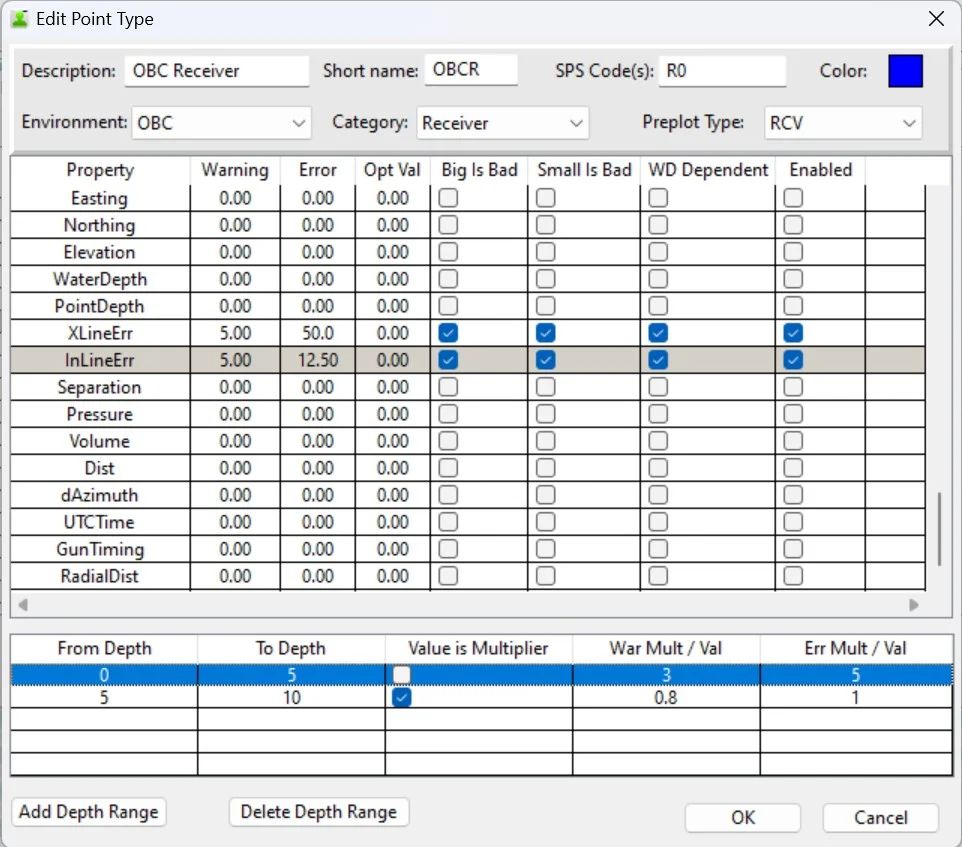
Task: Close the Edit Point Type dialog
Action: (935, 19)
